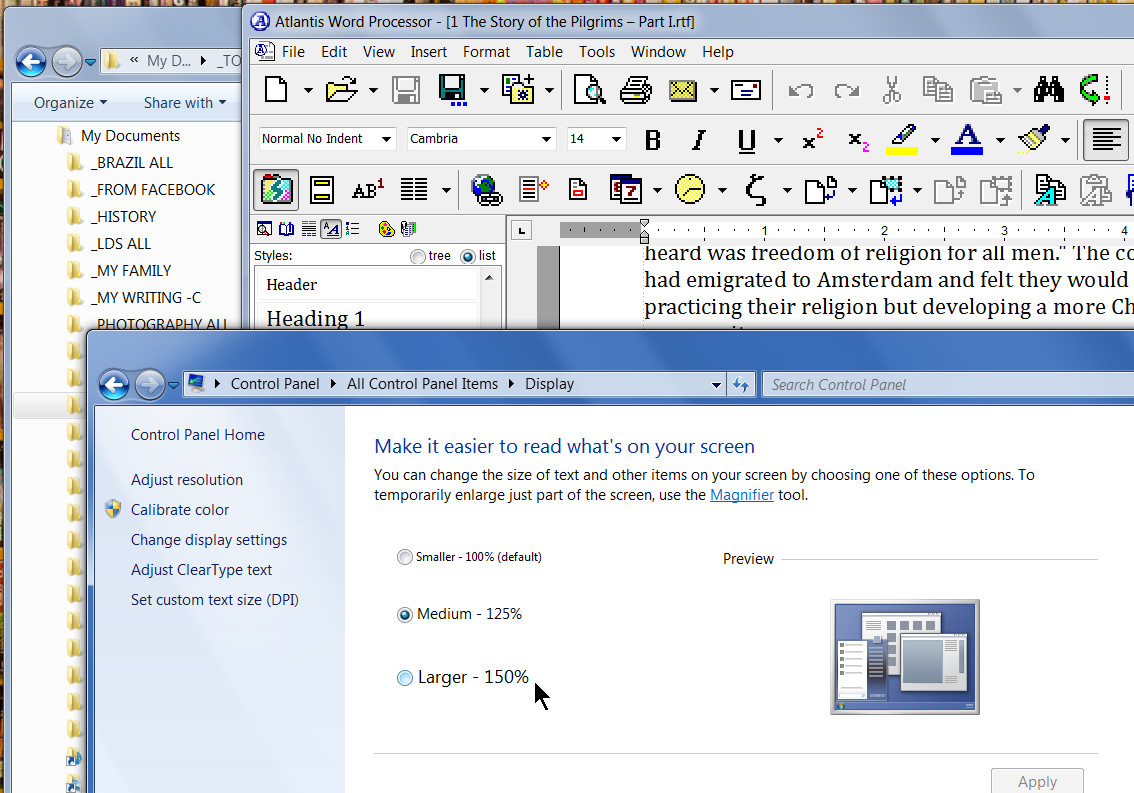Click the yellow clock date/time icon
This screenshot has height=793, width=1134.
coord(690,190)
